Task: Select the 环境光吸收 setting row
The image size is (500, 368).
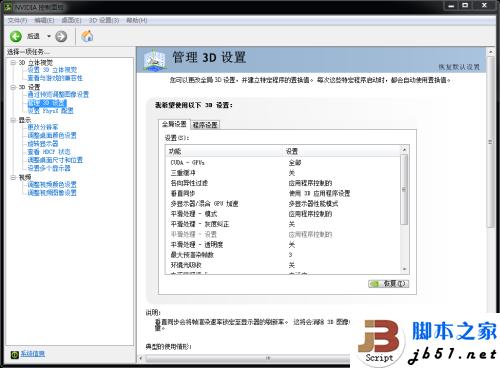Action: [x=283, y=265]
